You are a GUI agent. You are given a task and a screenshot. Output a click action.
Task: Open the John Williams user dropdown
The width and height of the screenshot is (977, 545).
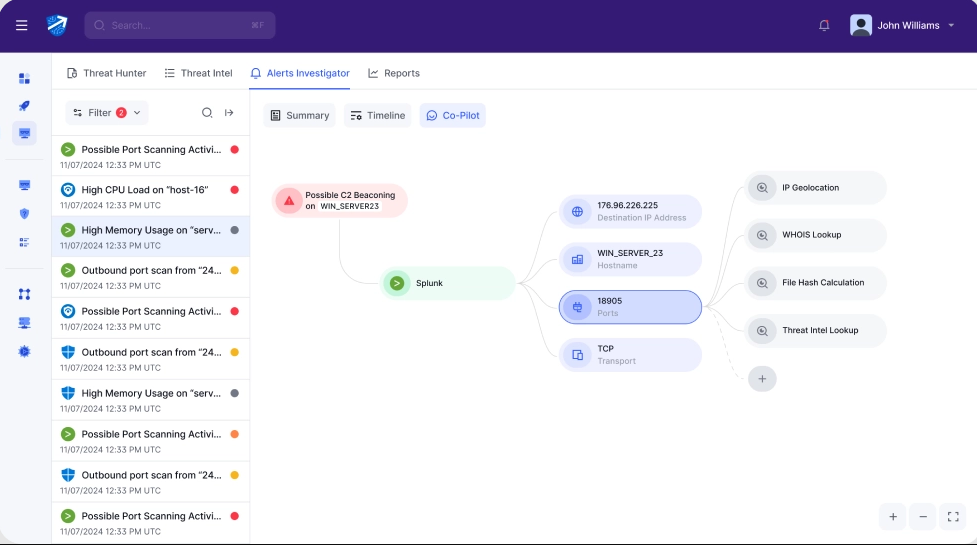(x=902, y=26)
